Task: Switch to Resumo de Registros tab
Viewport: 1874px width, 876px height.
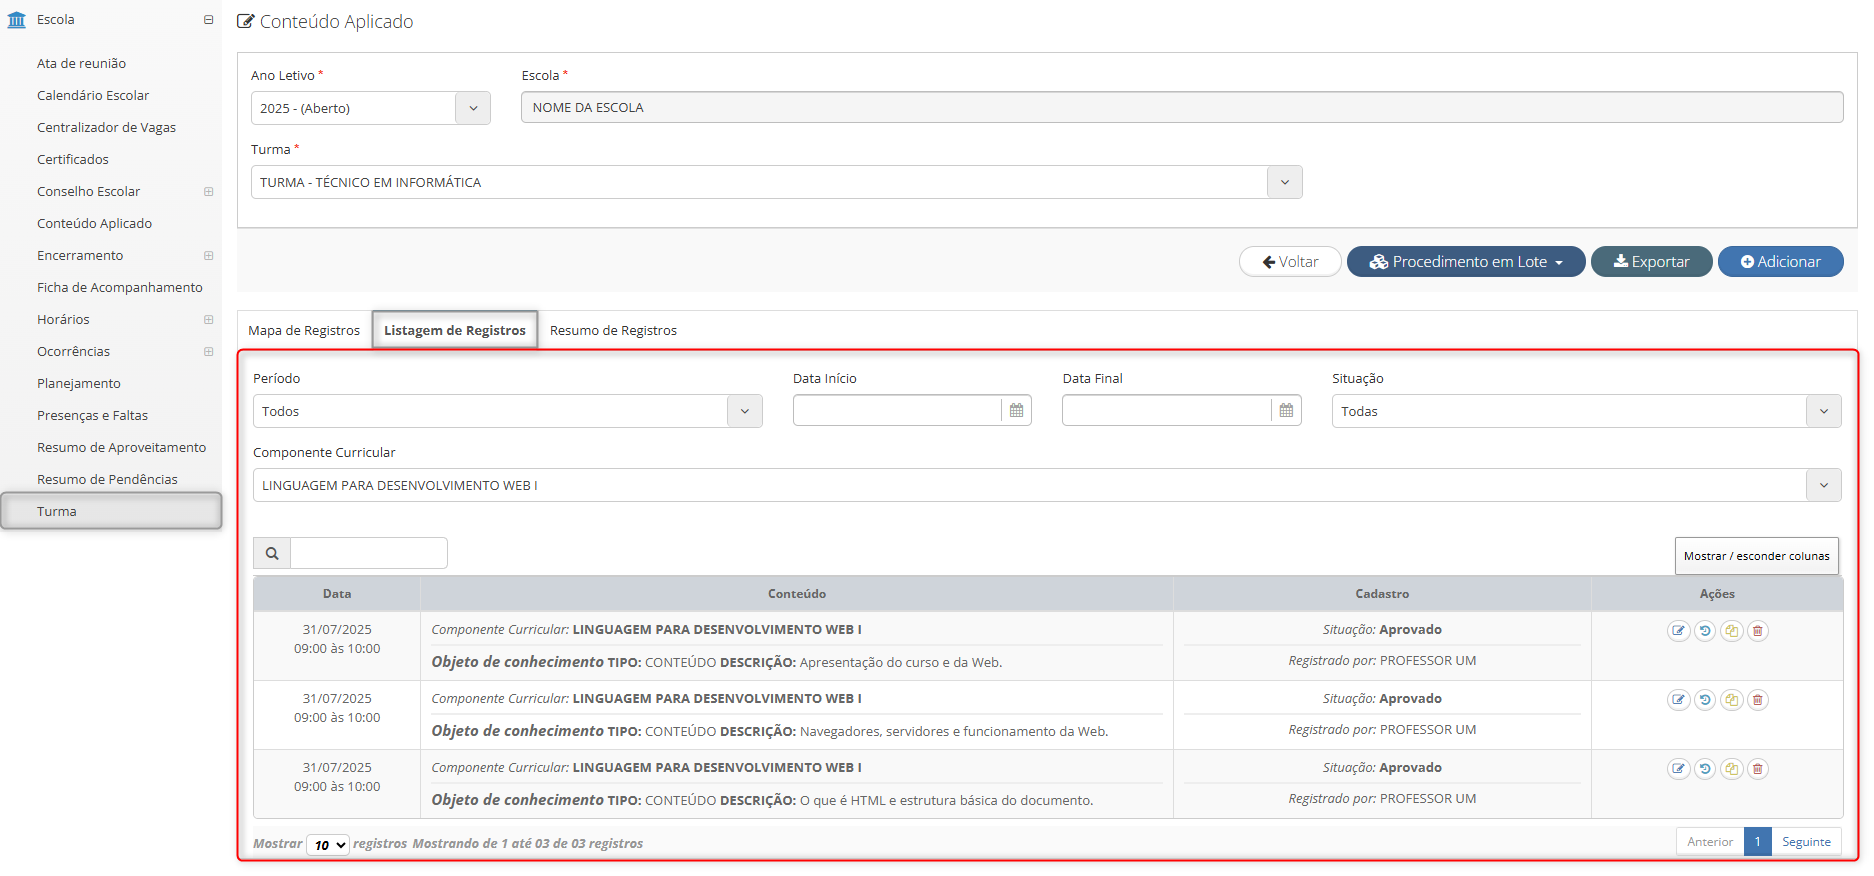Action: pos(613,331)
